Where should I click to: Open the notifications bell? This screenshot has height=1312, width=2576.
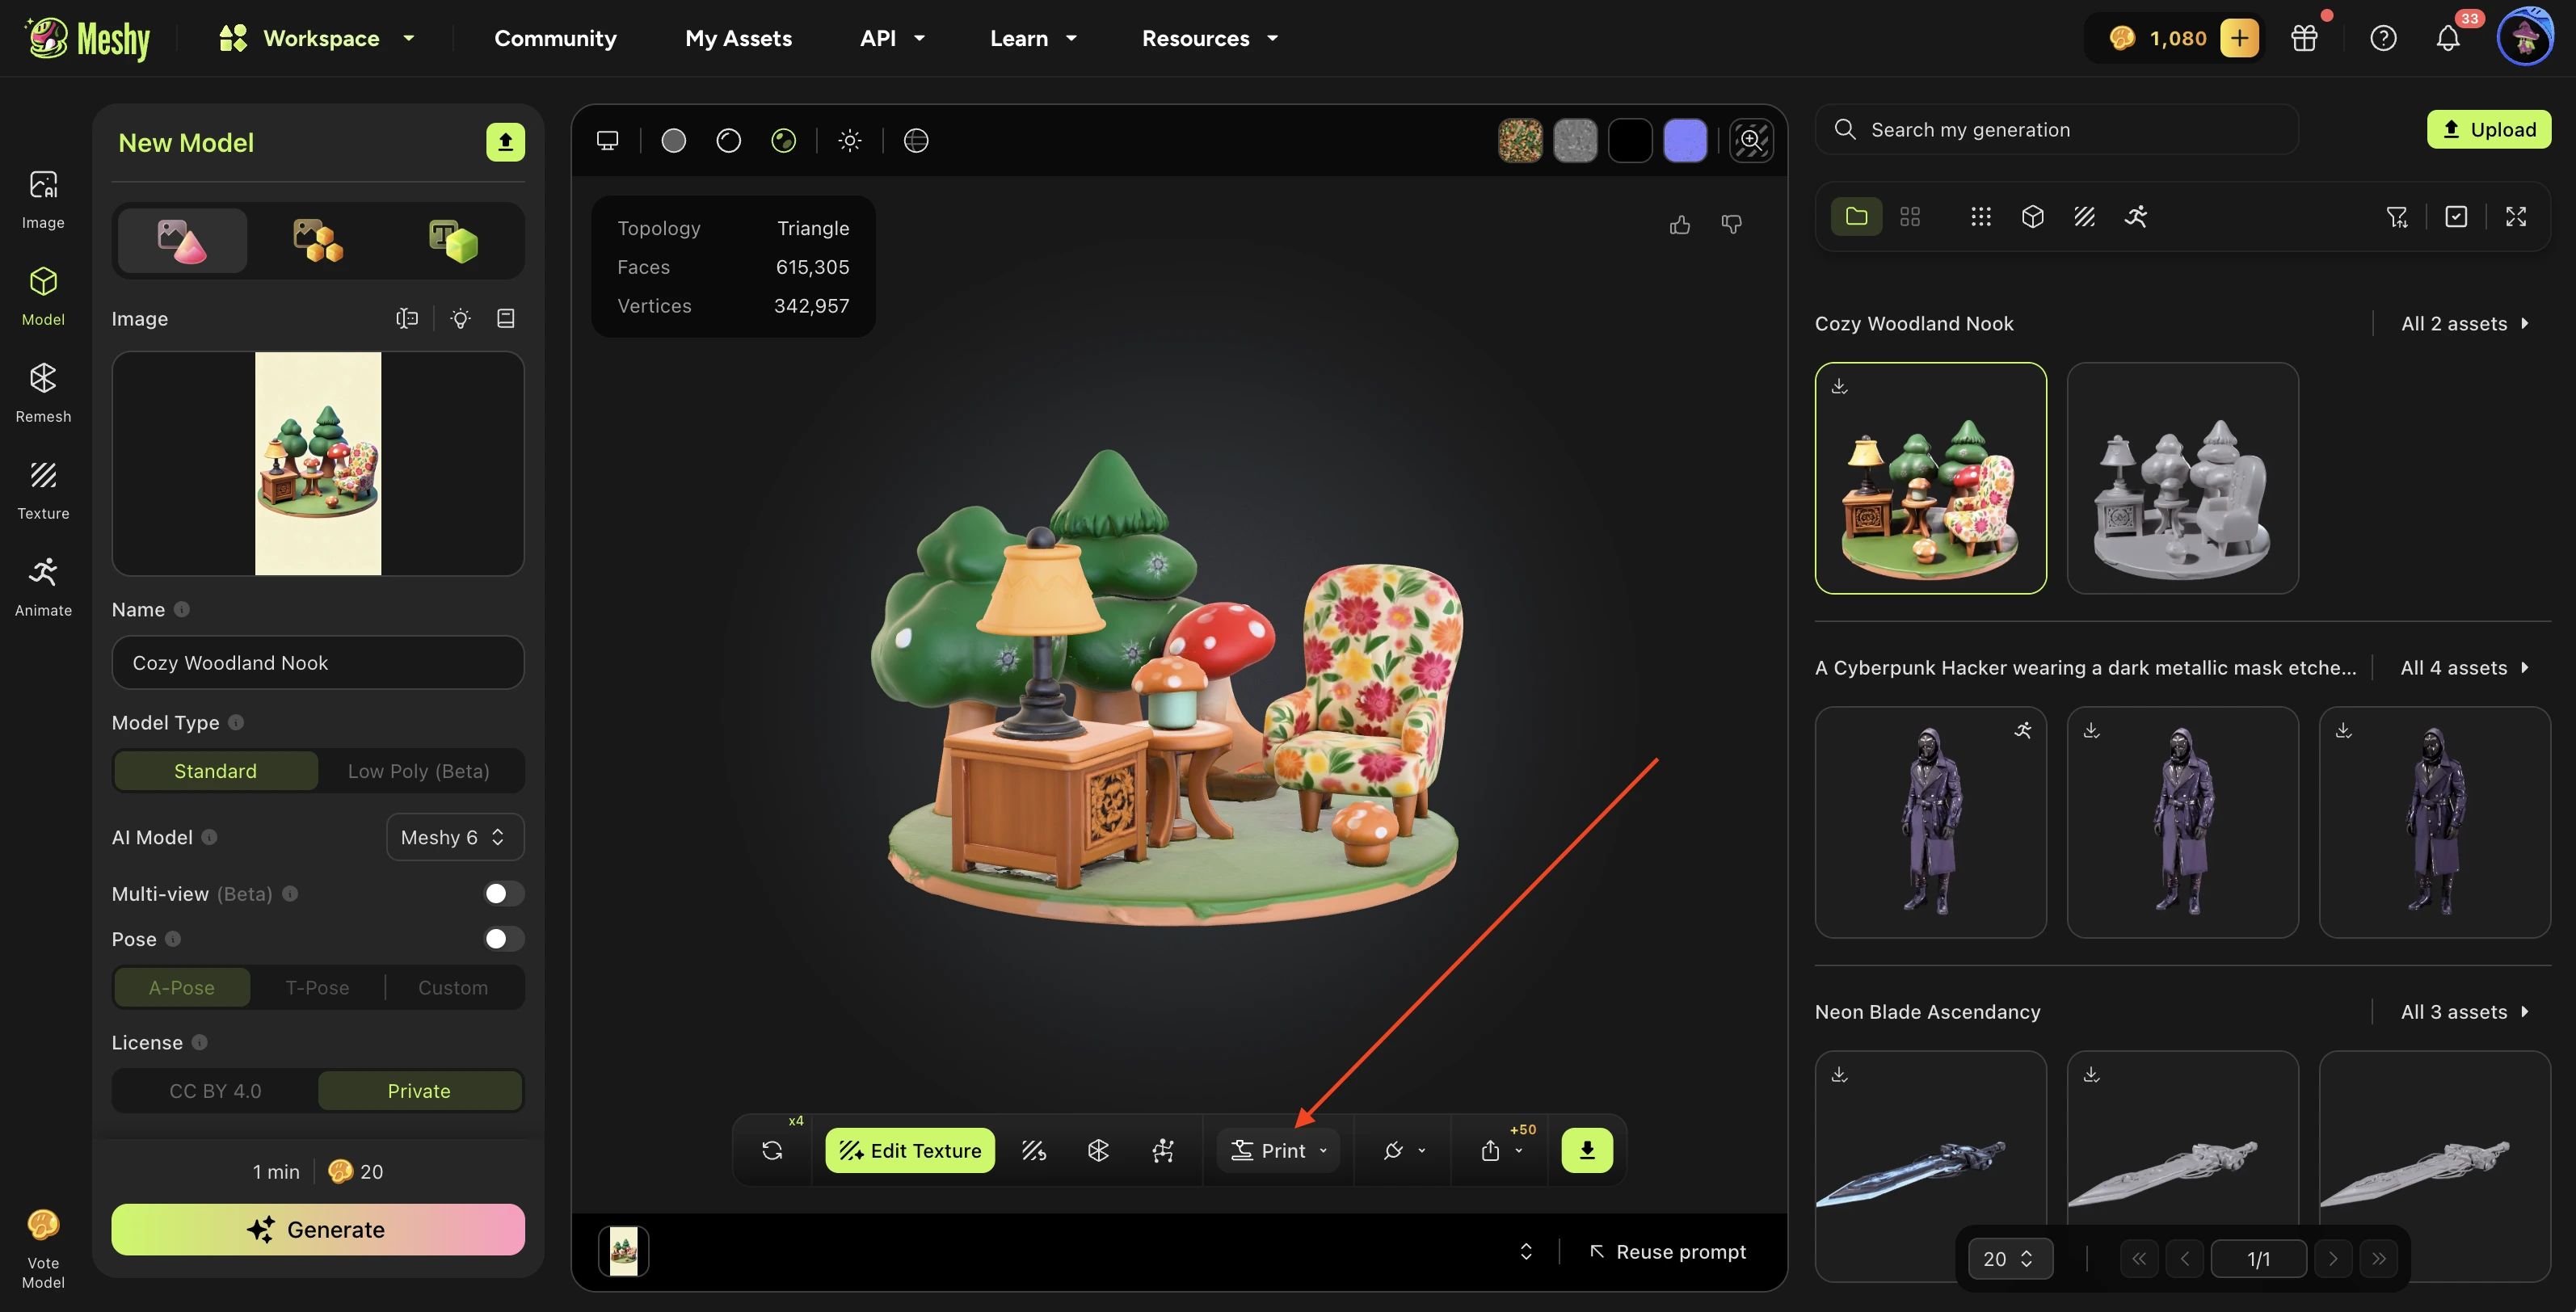click(2447, 39)
